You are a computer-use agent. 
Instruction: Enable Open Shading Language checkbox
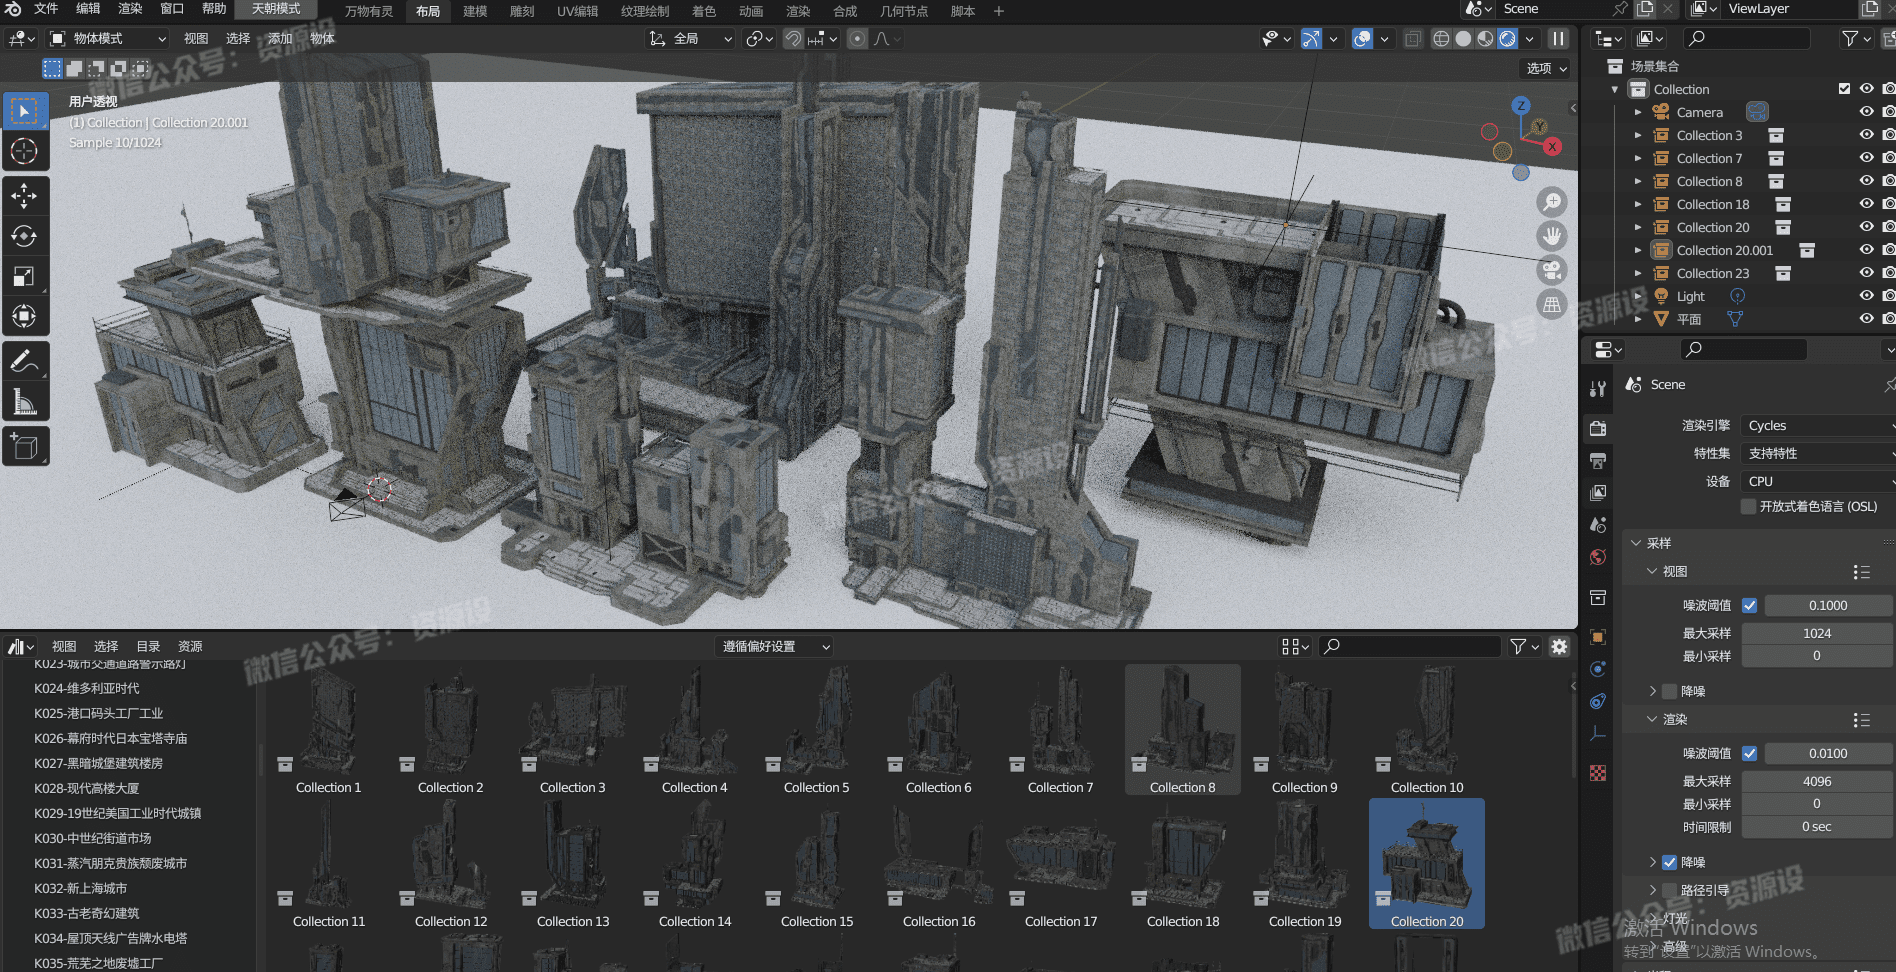[1748, 506]
